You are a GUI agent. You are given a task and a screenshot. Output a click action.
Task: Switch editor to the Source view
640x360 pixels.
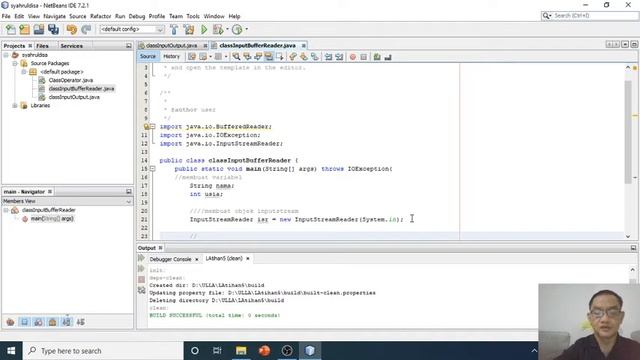point(148,56)
